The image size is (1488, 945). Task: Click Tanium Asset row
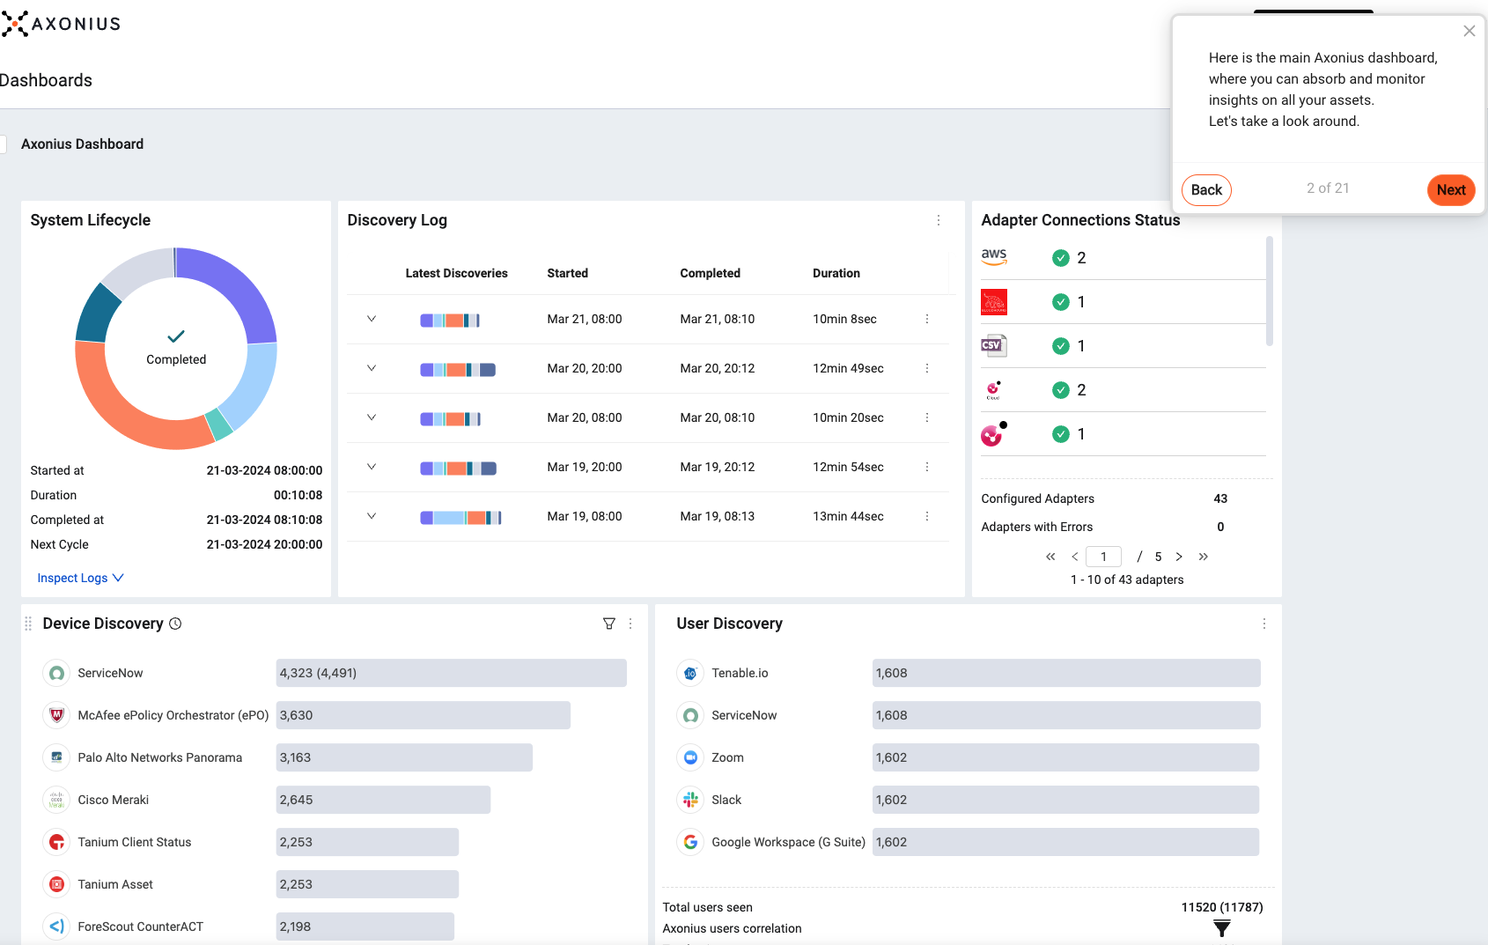click(335, 884)
